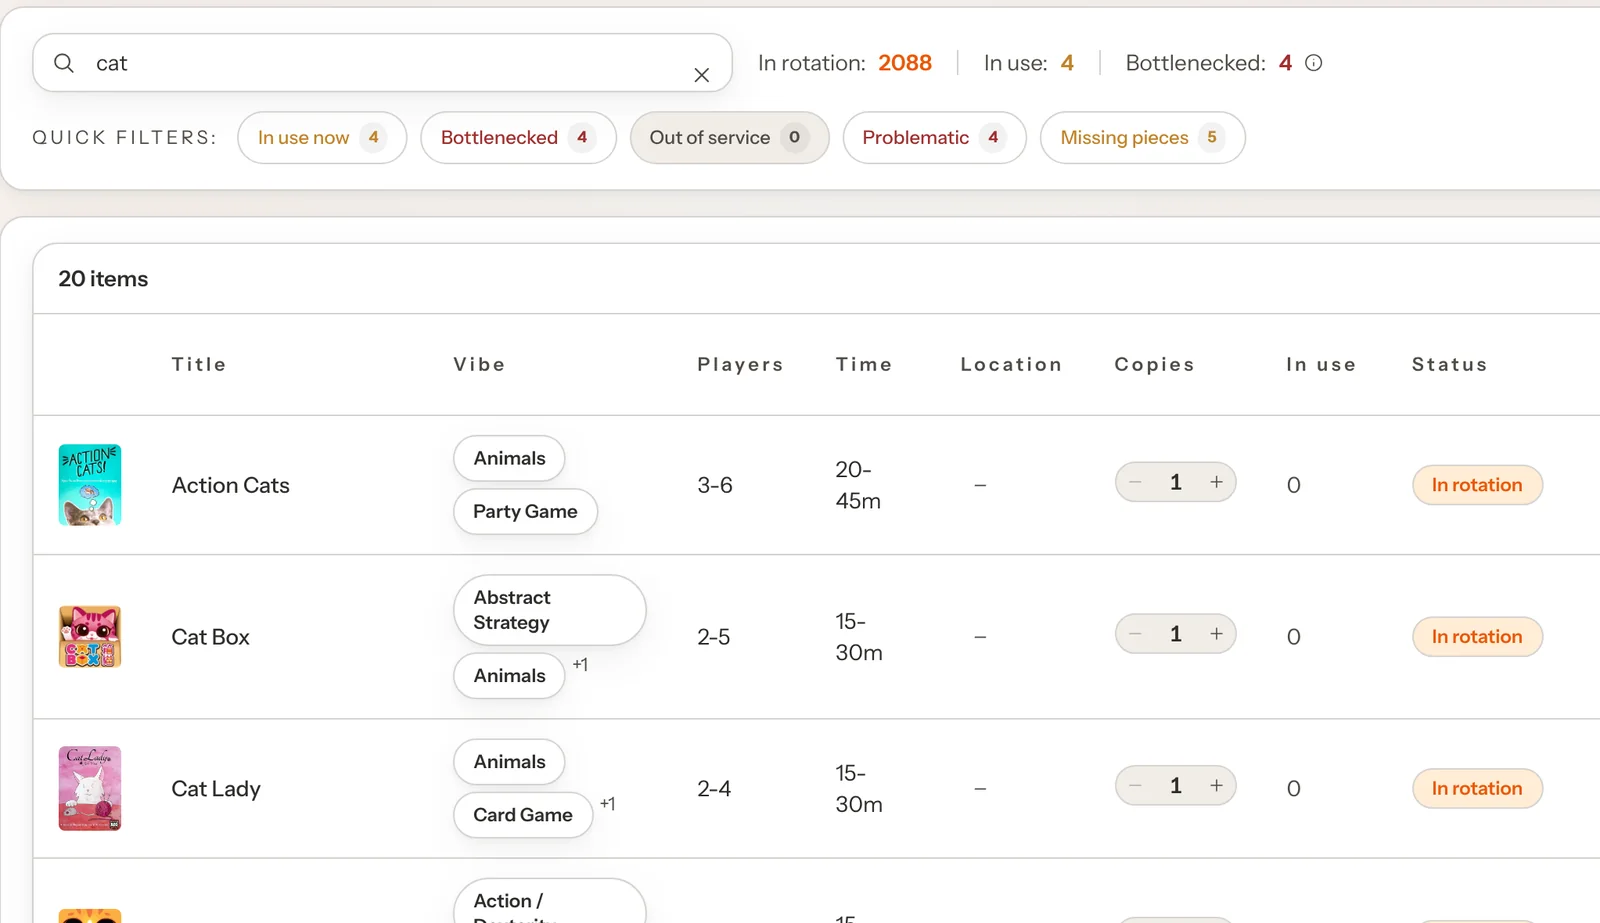Click the 'In rotation' status for Cat Box
Image resolution: width=1600 pixels, height=923 pixels.
click(x=1477, y=637)
